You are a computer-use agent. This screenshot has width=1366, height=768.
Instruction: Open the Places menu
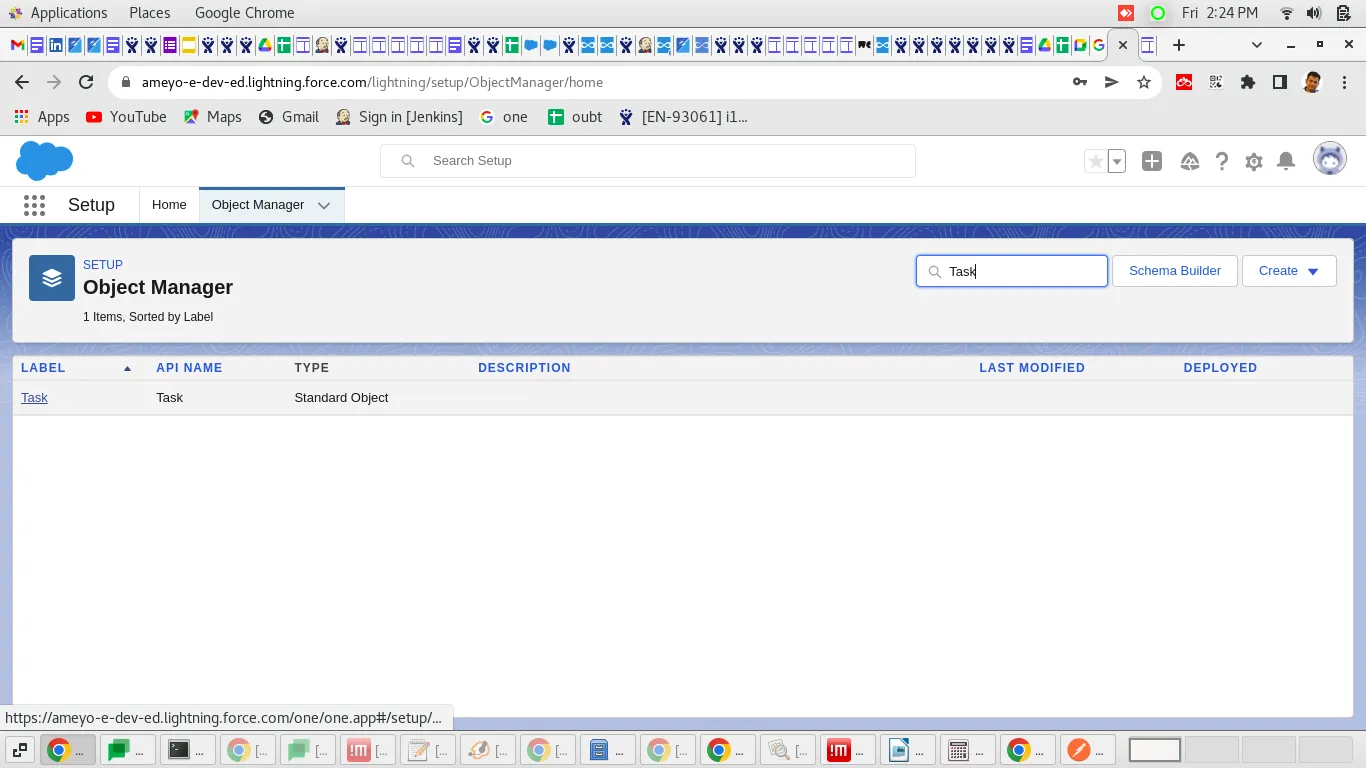[150, 13]
